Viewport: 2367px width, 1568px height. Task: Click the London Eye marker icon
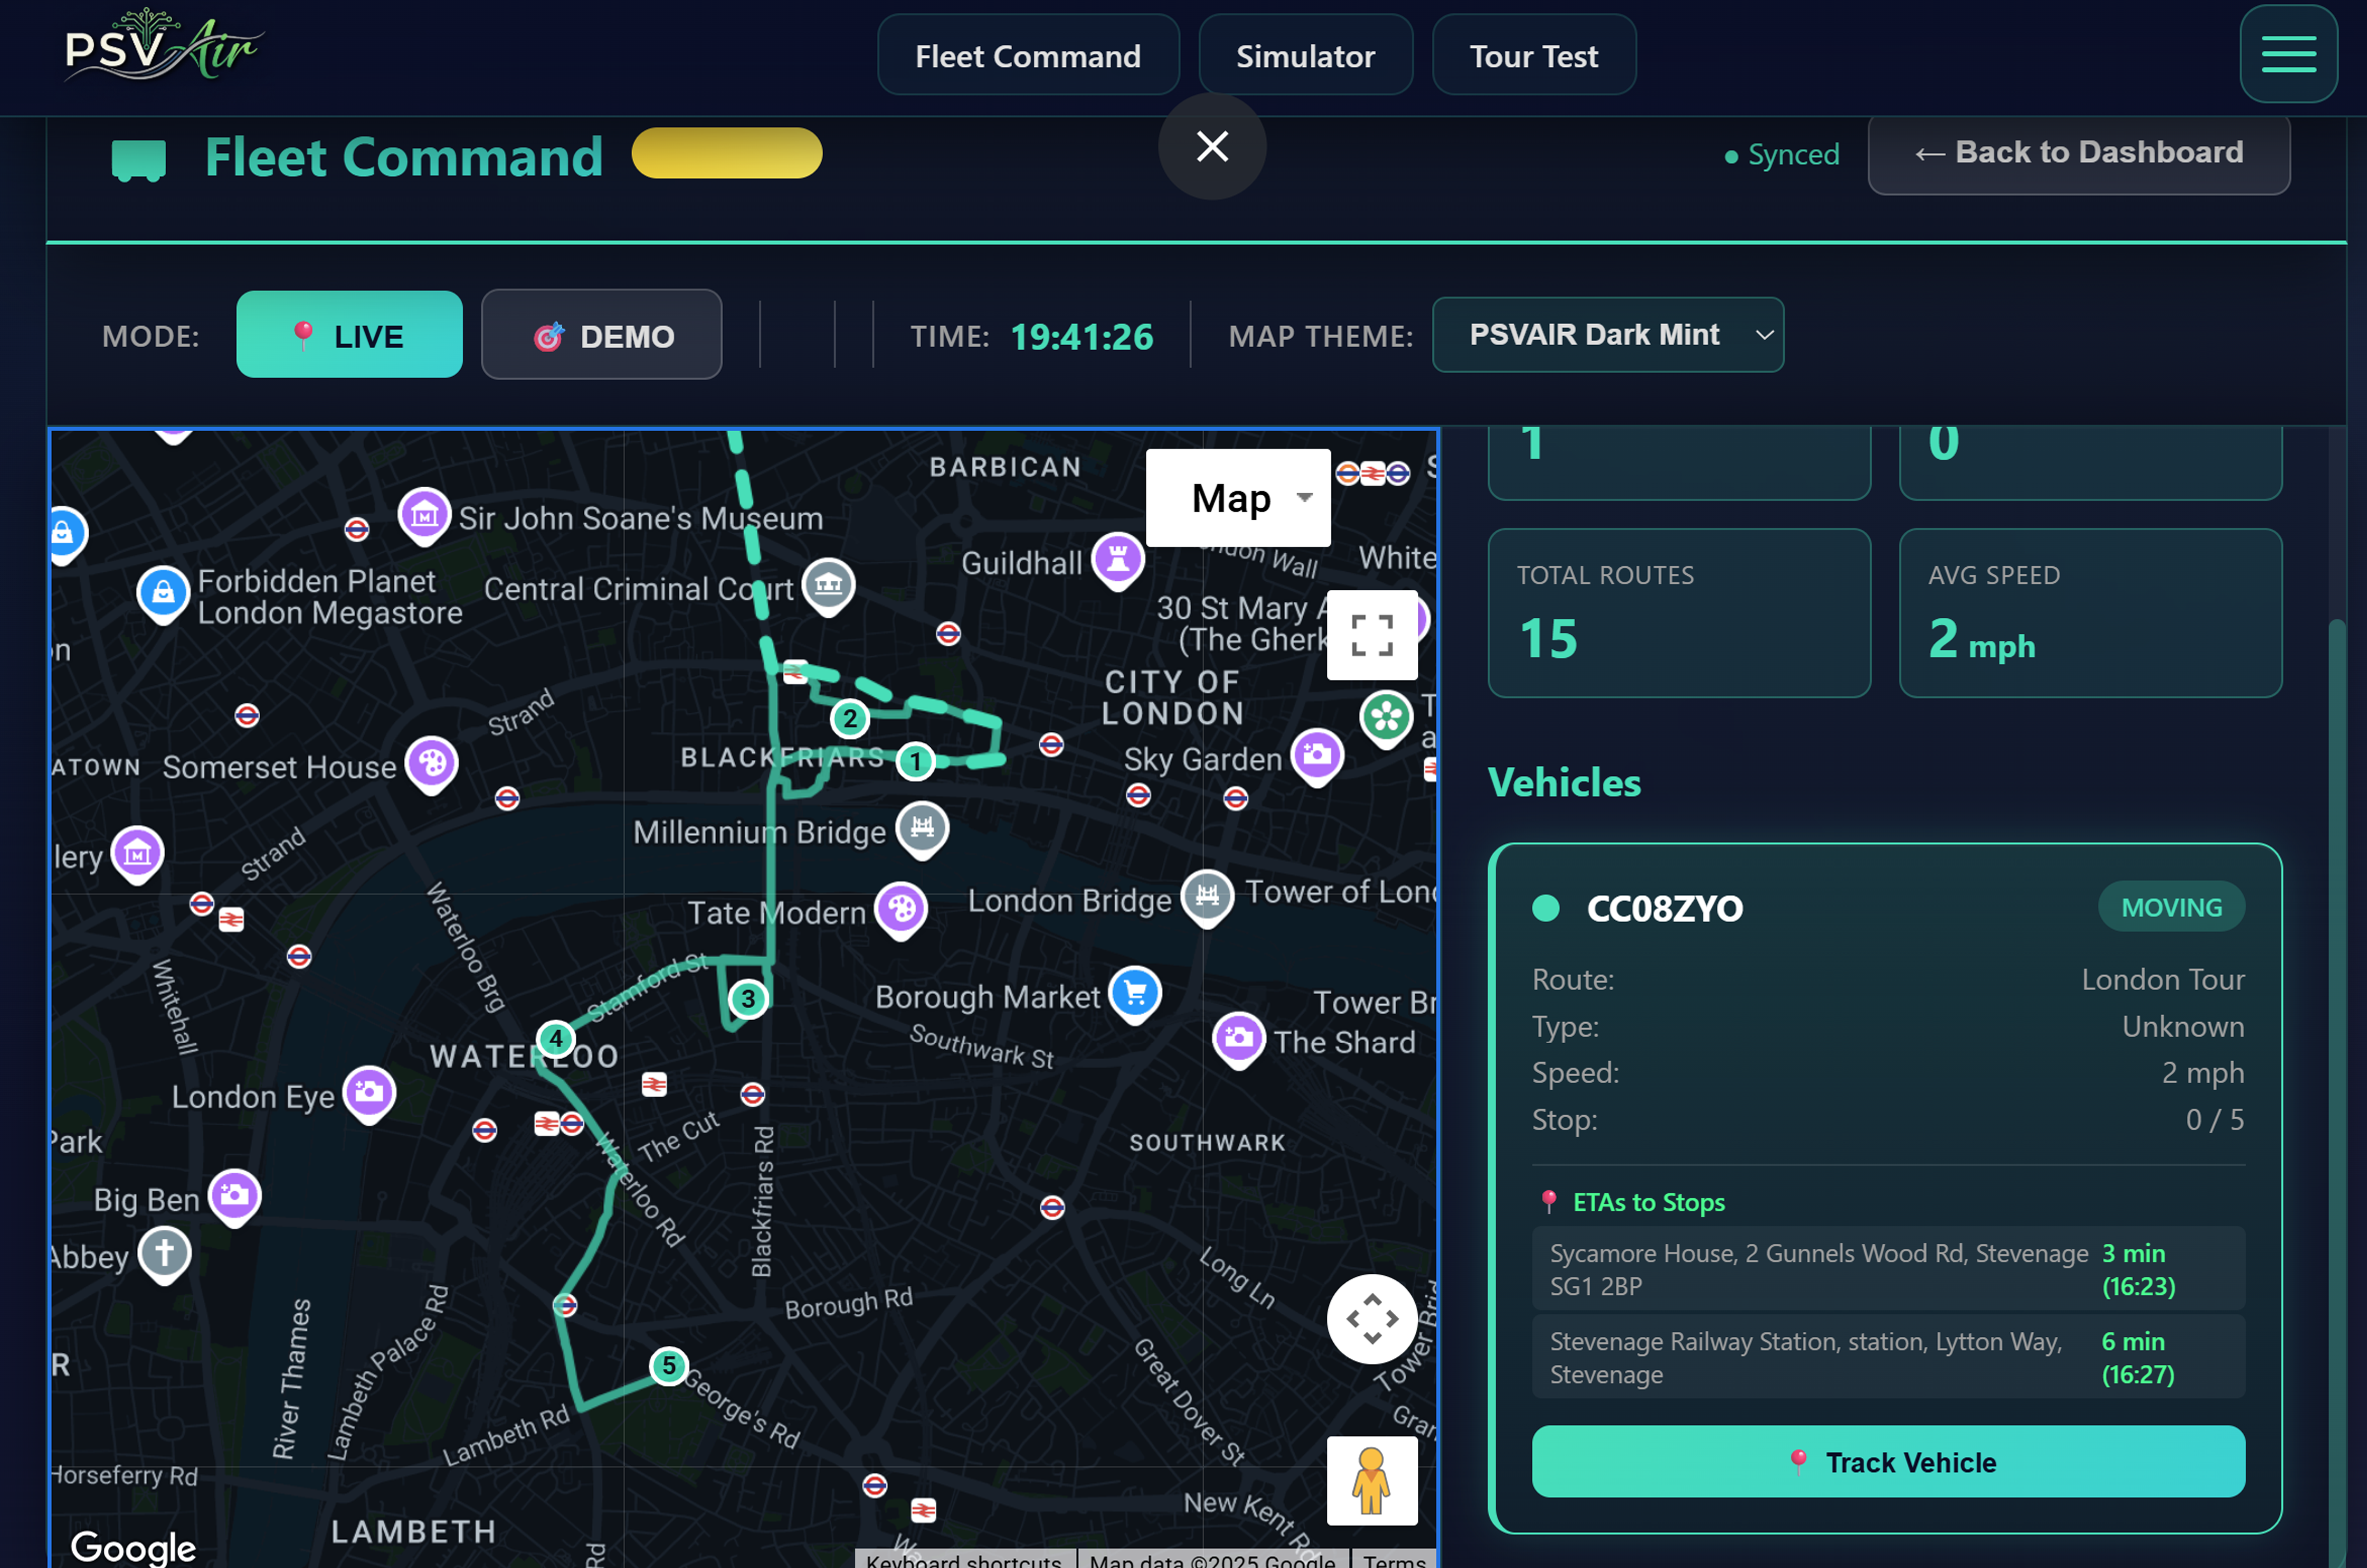click(369, 1094)
